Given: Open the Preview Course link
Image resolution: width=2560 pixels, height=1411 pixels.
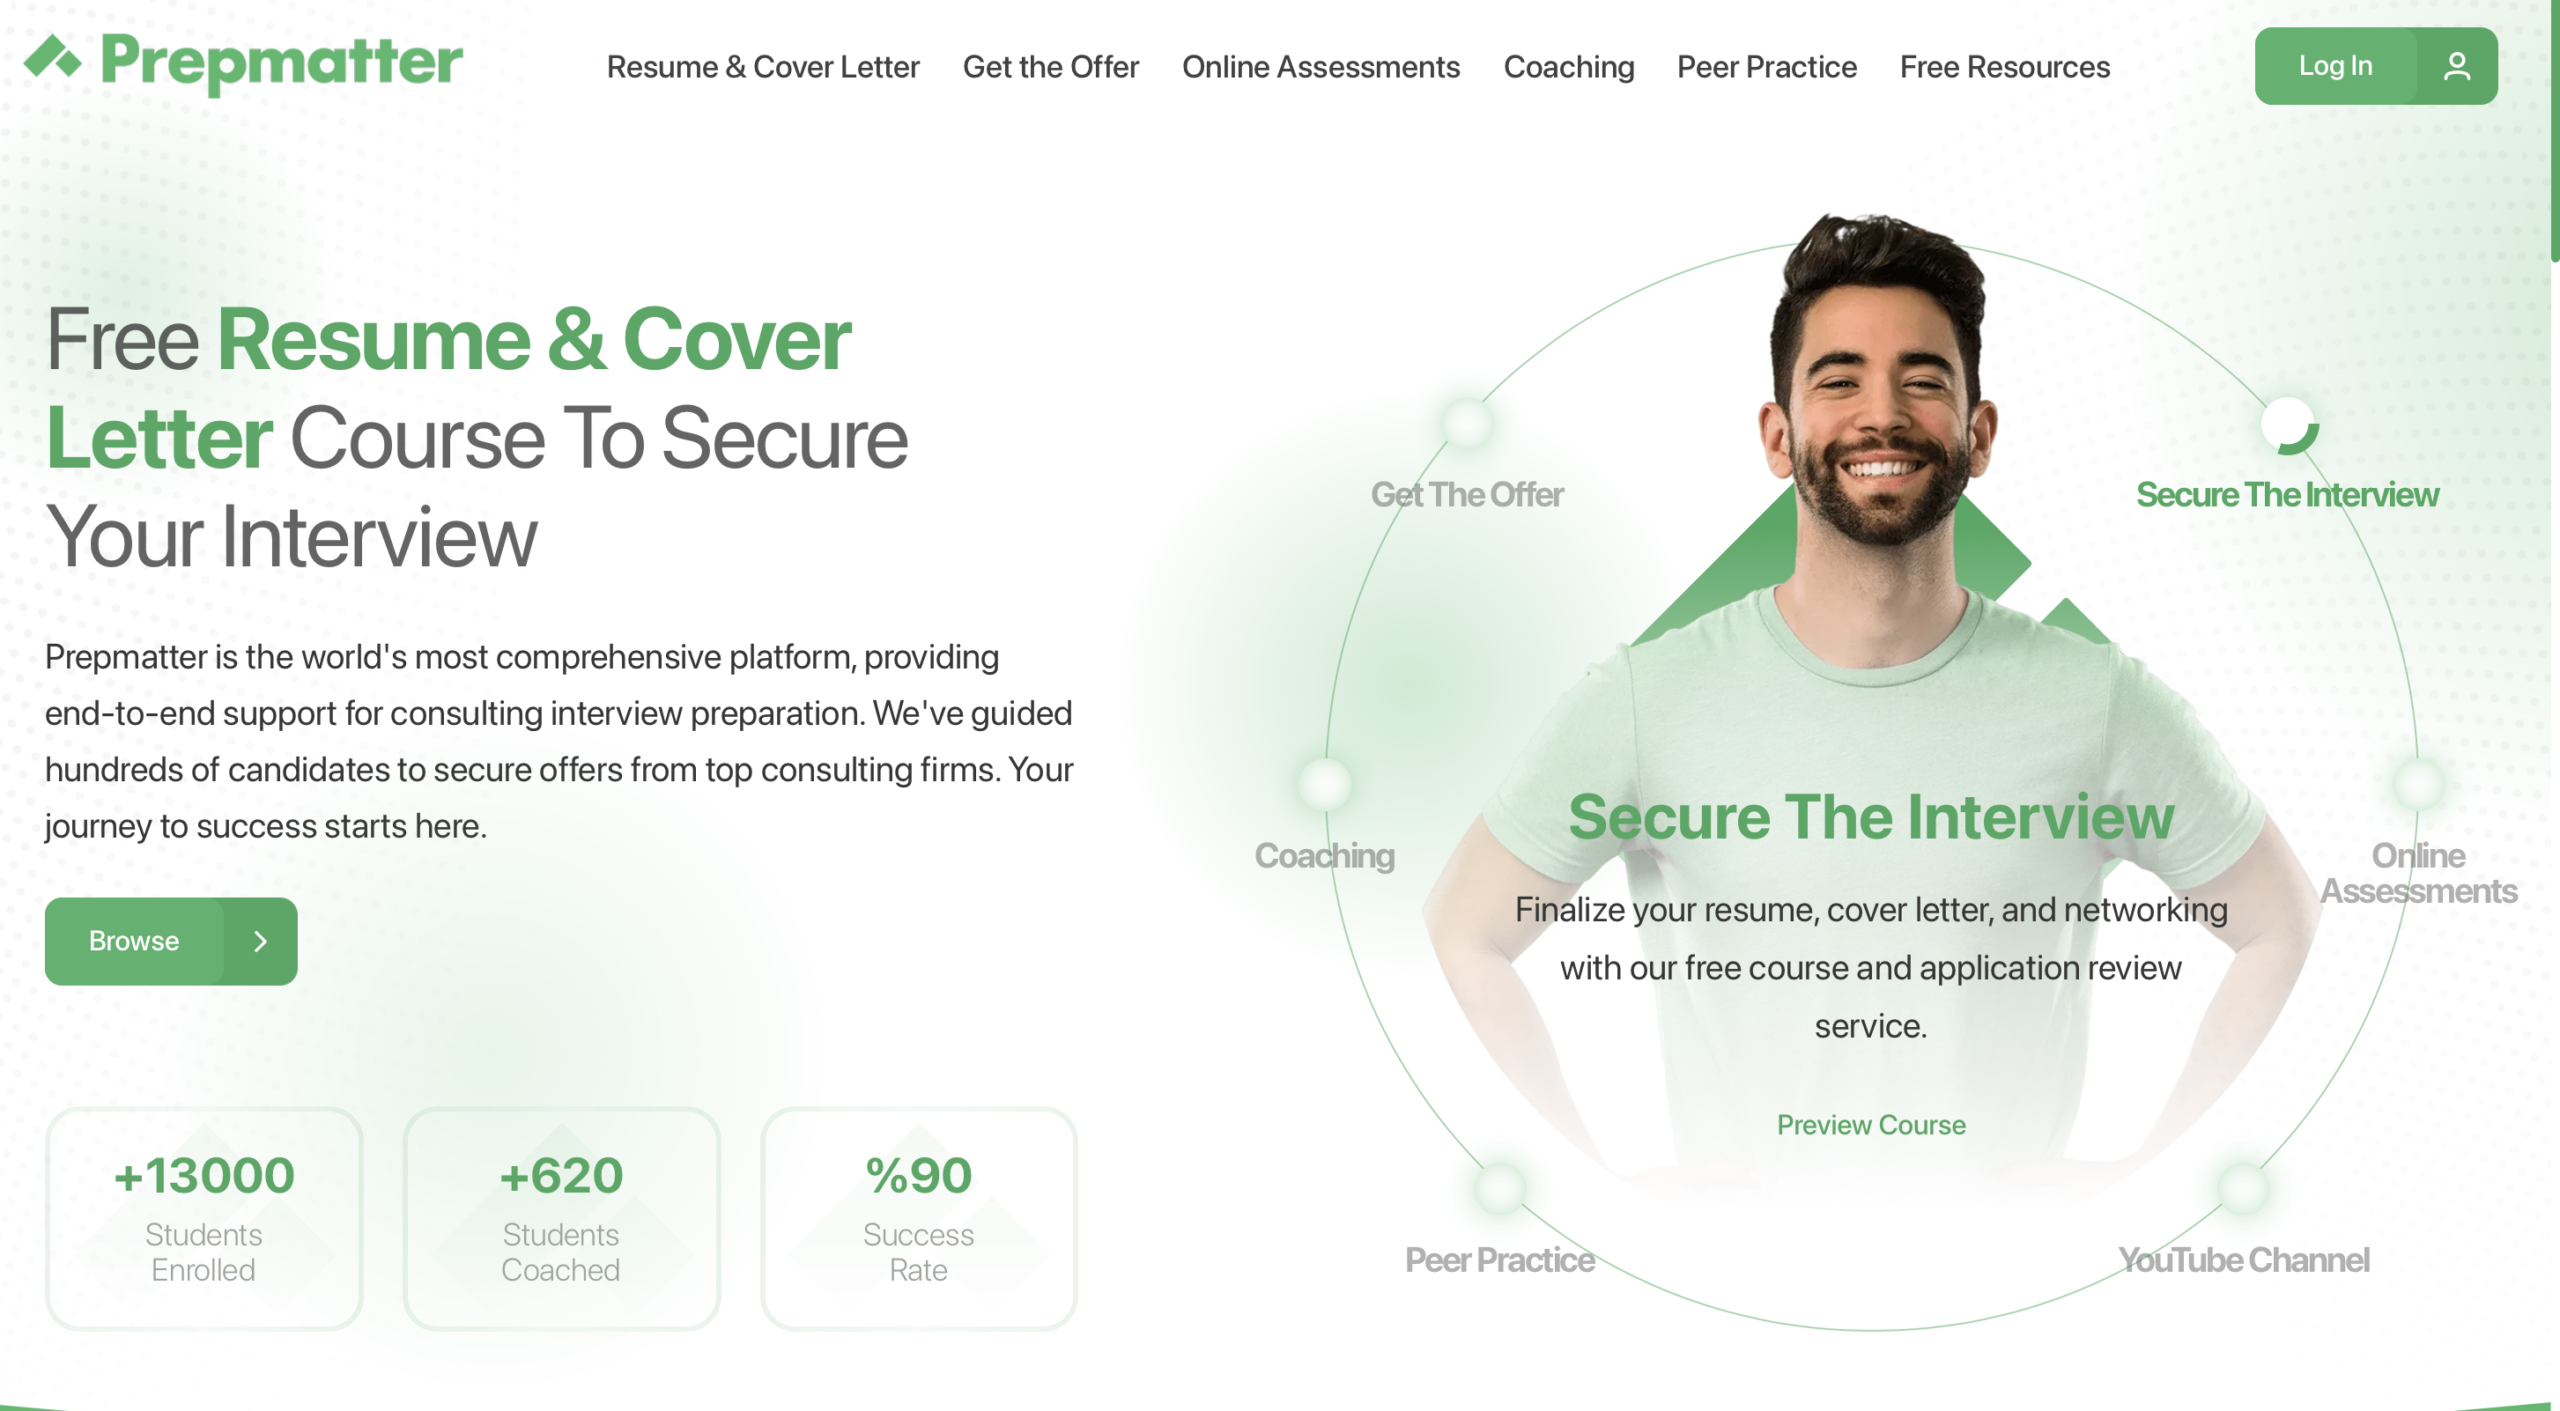Looking at the screenshot, I should [1870, 1125].
